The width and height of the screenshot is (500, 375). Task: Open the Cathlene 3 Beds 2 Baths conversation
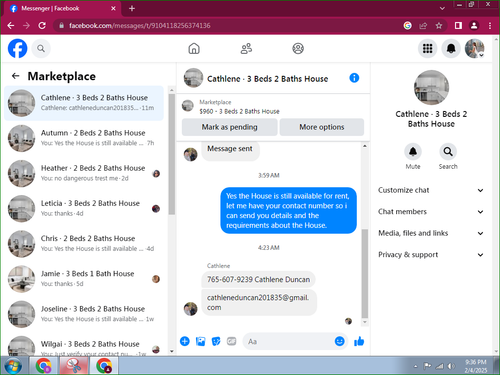click(x=84, y=103)
